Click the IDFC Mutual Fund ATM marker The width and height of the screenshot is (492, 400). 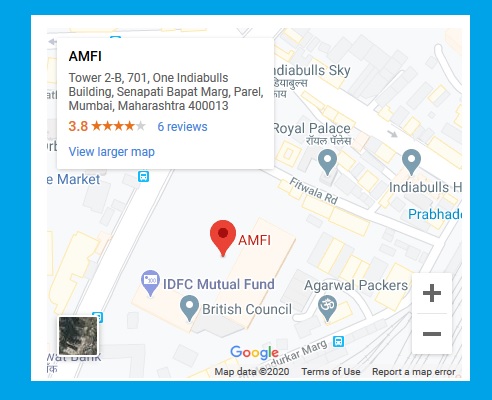pyautogui.click(x=150, y=283)
